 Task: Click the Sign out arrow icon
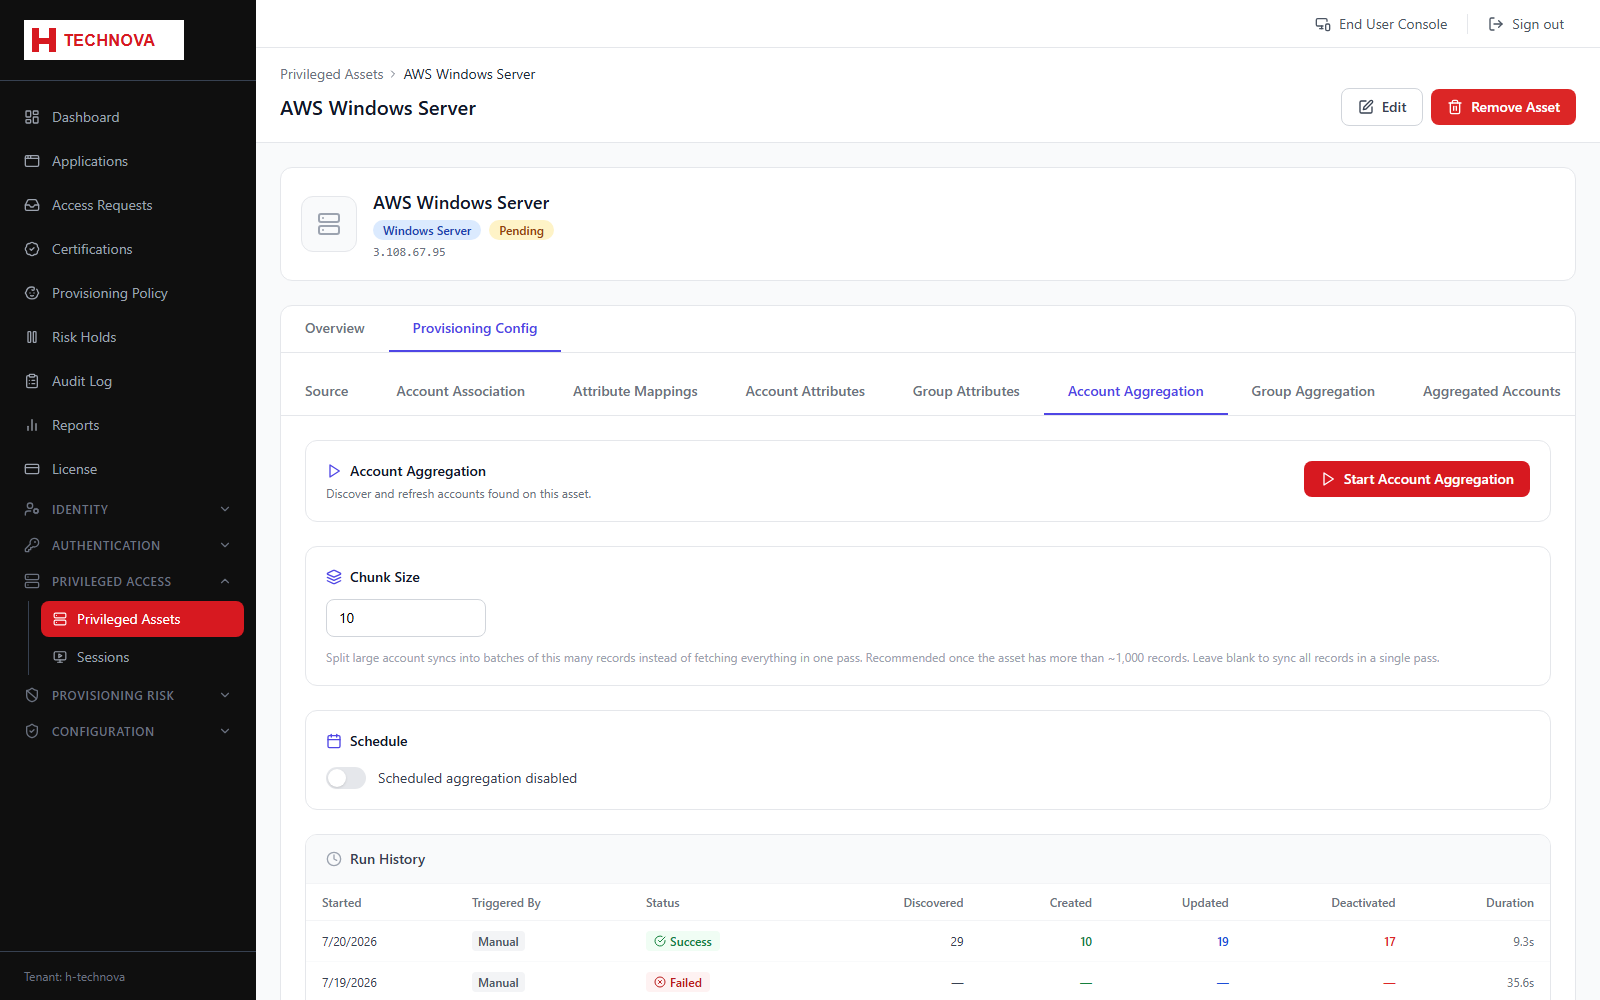tap(1496, 24)
